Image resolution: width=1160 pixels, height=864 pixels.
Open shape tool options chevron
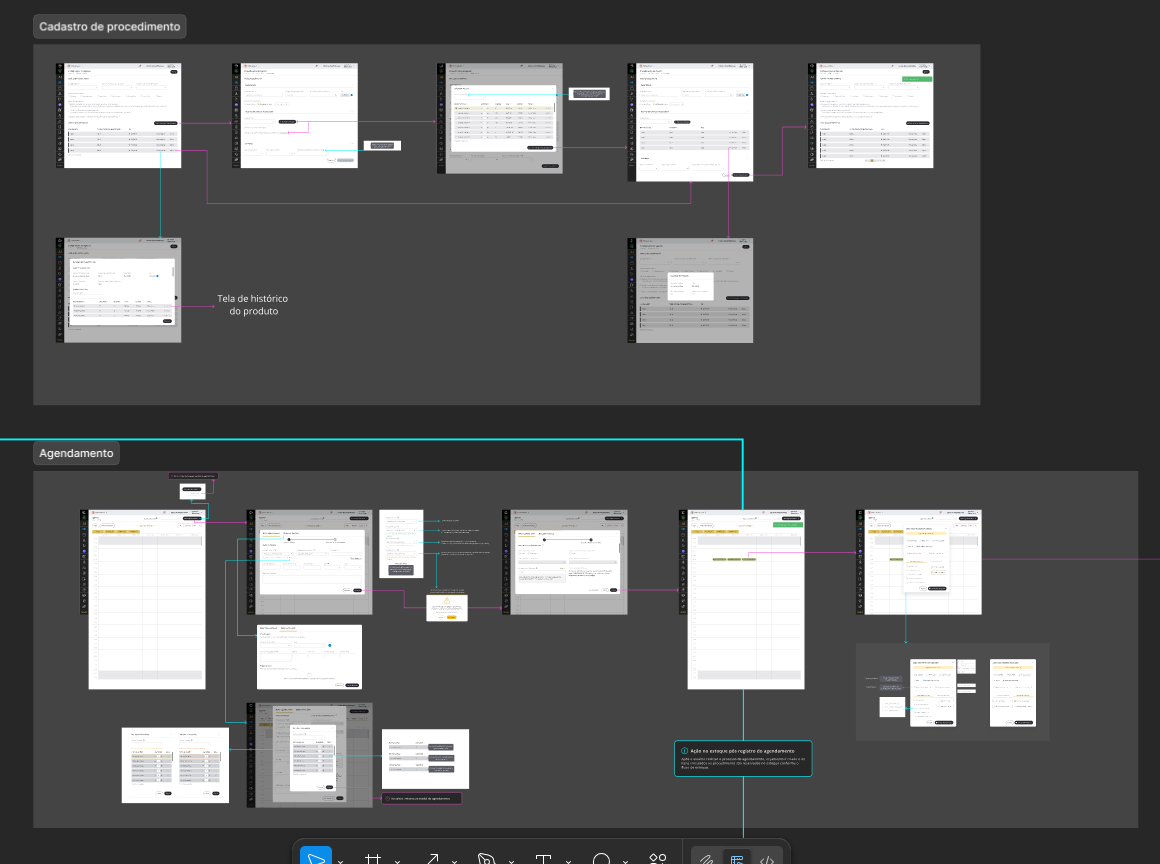[x=625, y=861]
